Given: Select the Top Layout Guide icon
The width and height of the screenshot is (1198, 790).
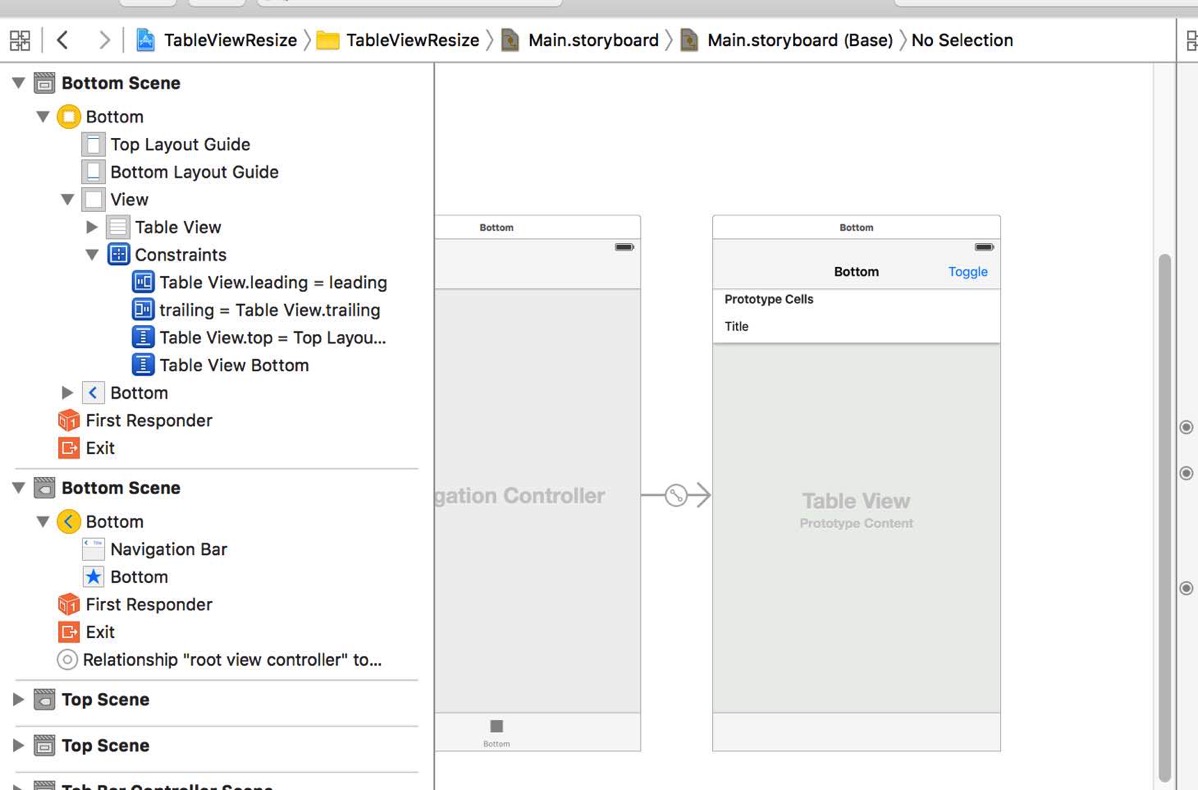Looking at the screenshot, I should point(93,144).
